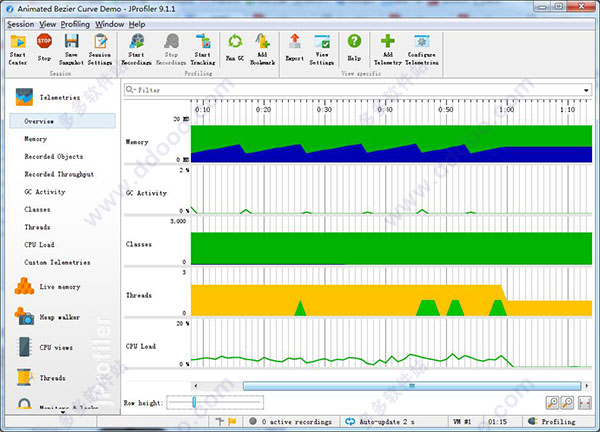Open View Settings

click(322, 50)
